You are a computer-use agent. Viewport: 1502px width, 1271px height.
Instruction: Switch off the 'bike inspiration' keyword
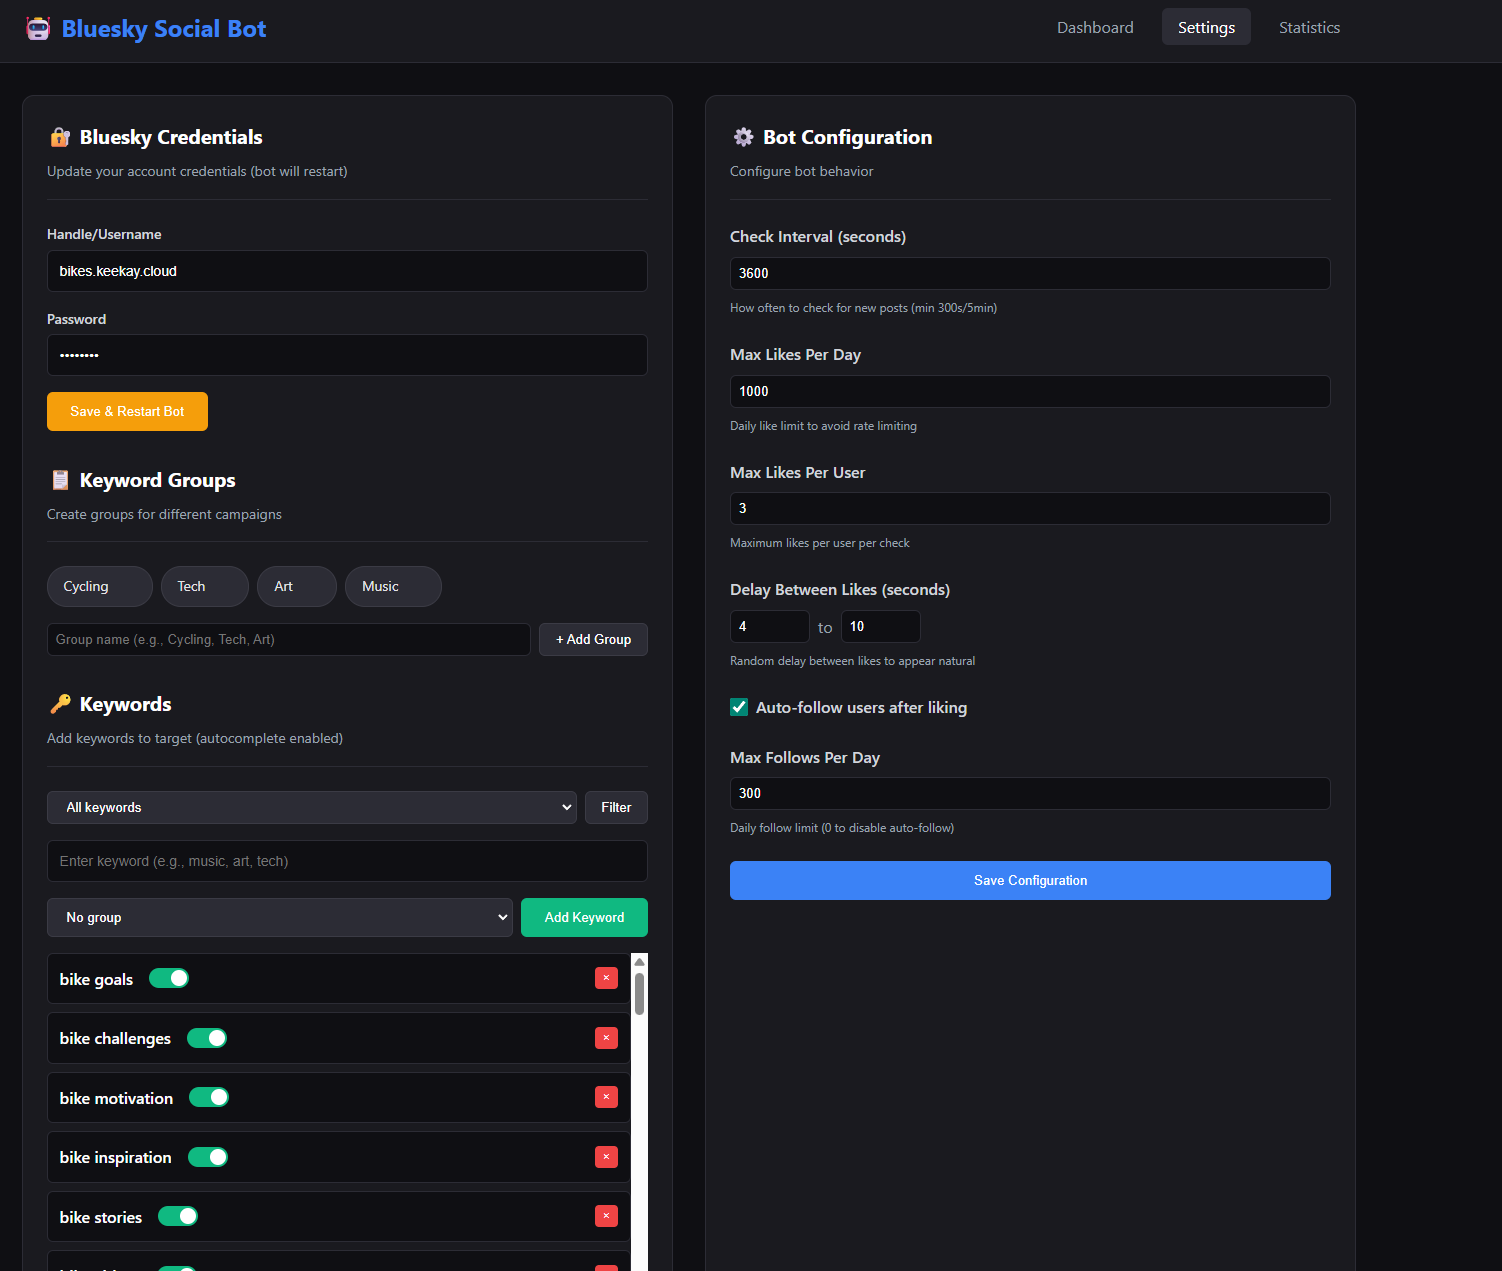tap(208, 1157)
